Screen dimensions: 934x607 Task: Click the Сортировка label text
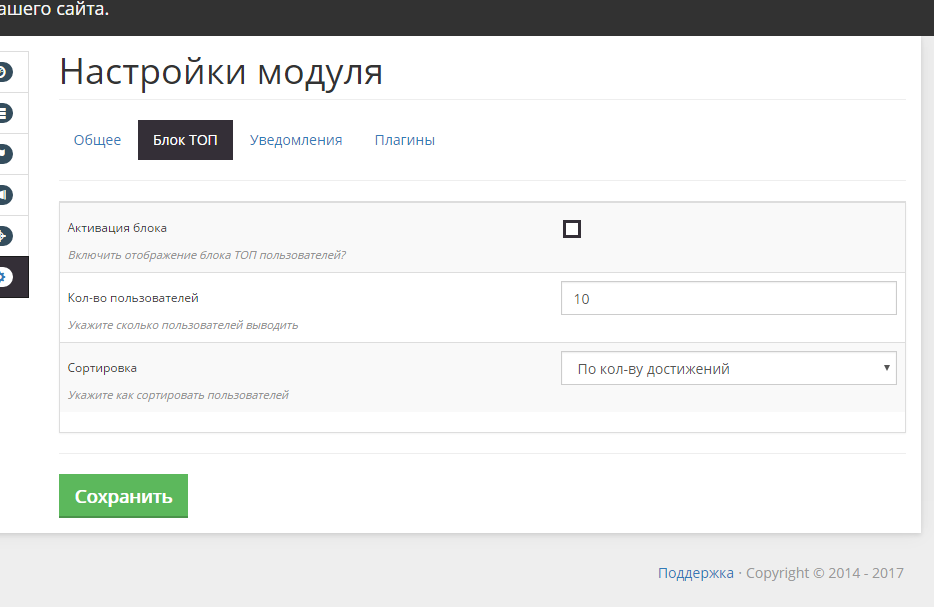102,368
